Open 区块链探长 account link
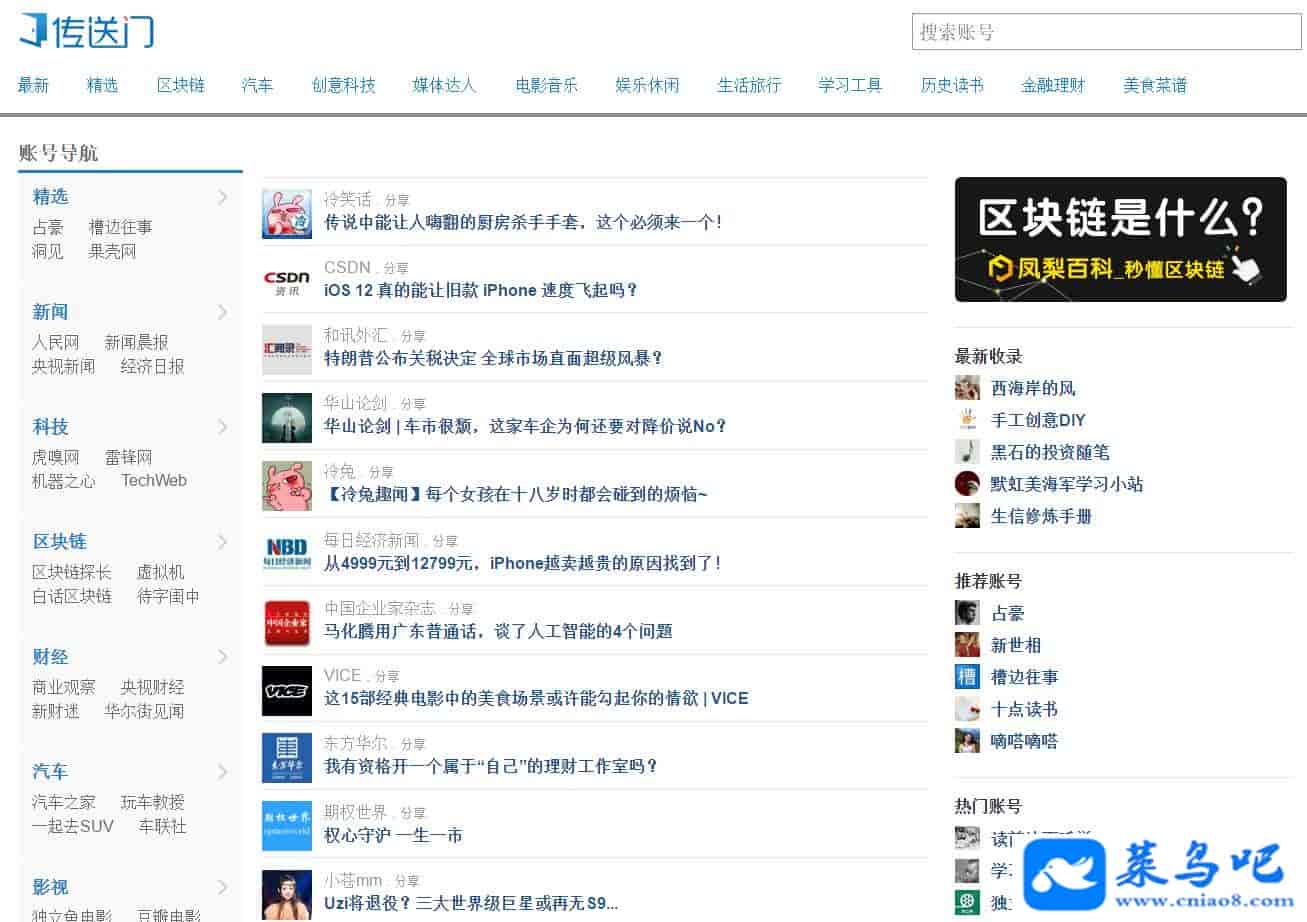The width and height of the screenshot is (1307, 922). click(x=72, y=572)
